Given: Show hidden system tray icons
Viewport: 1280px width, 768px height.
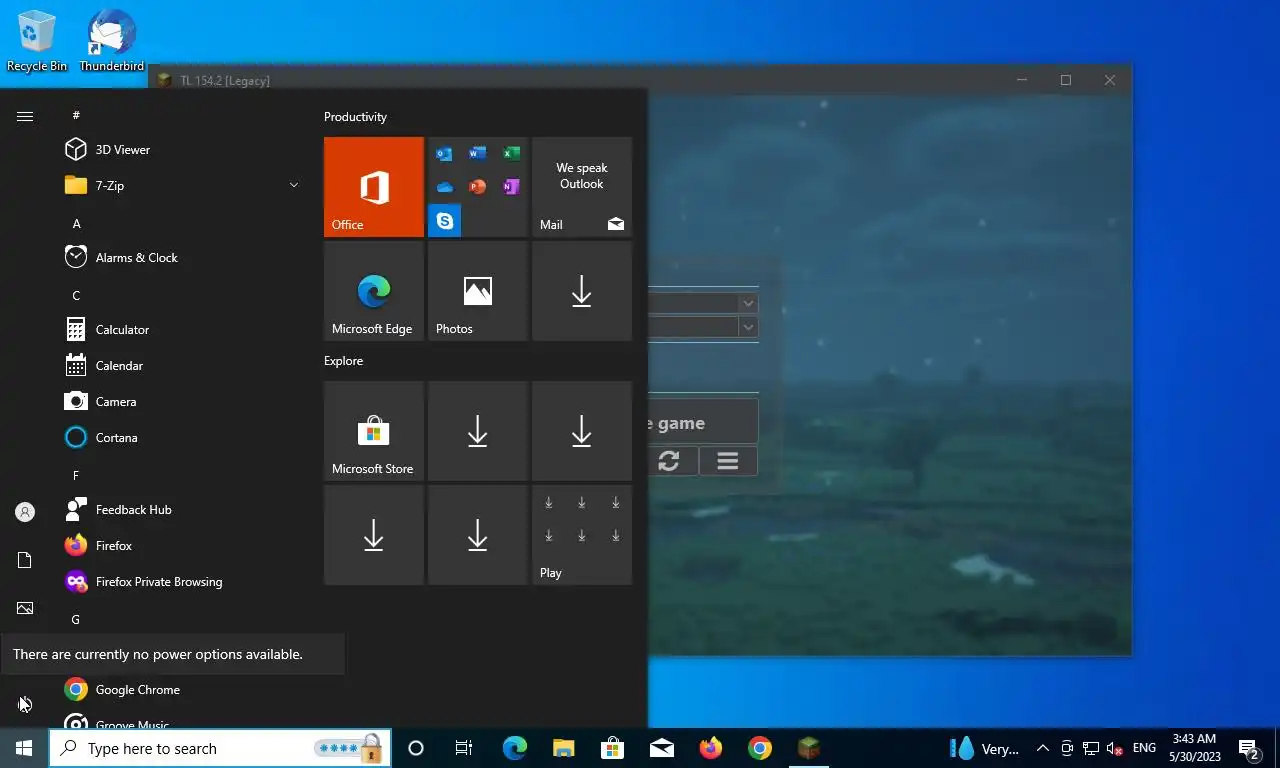Looking at the screenshot, I should [1042, 748].
